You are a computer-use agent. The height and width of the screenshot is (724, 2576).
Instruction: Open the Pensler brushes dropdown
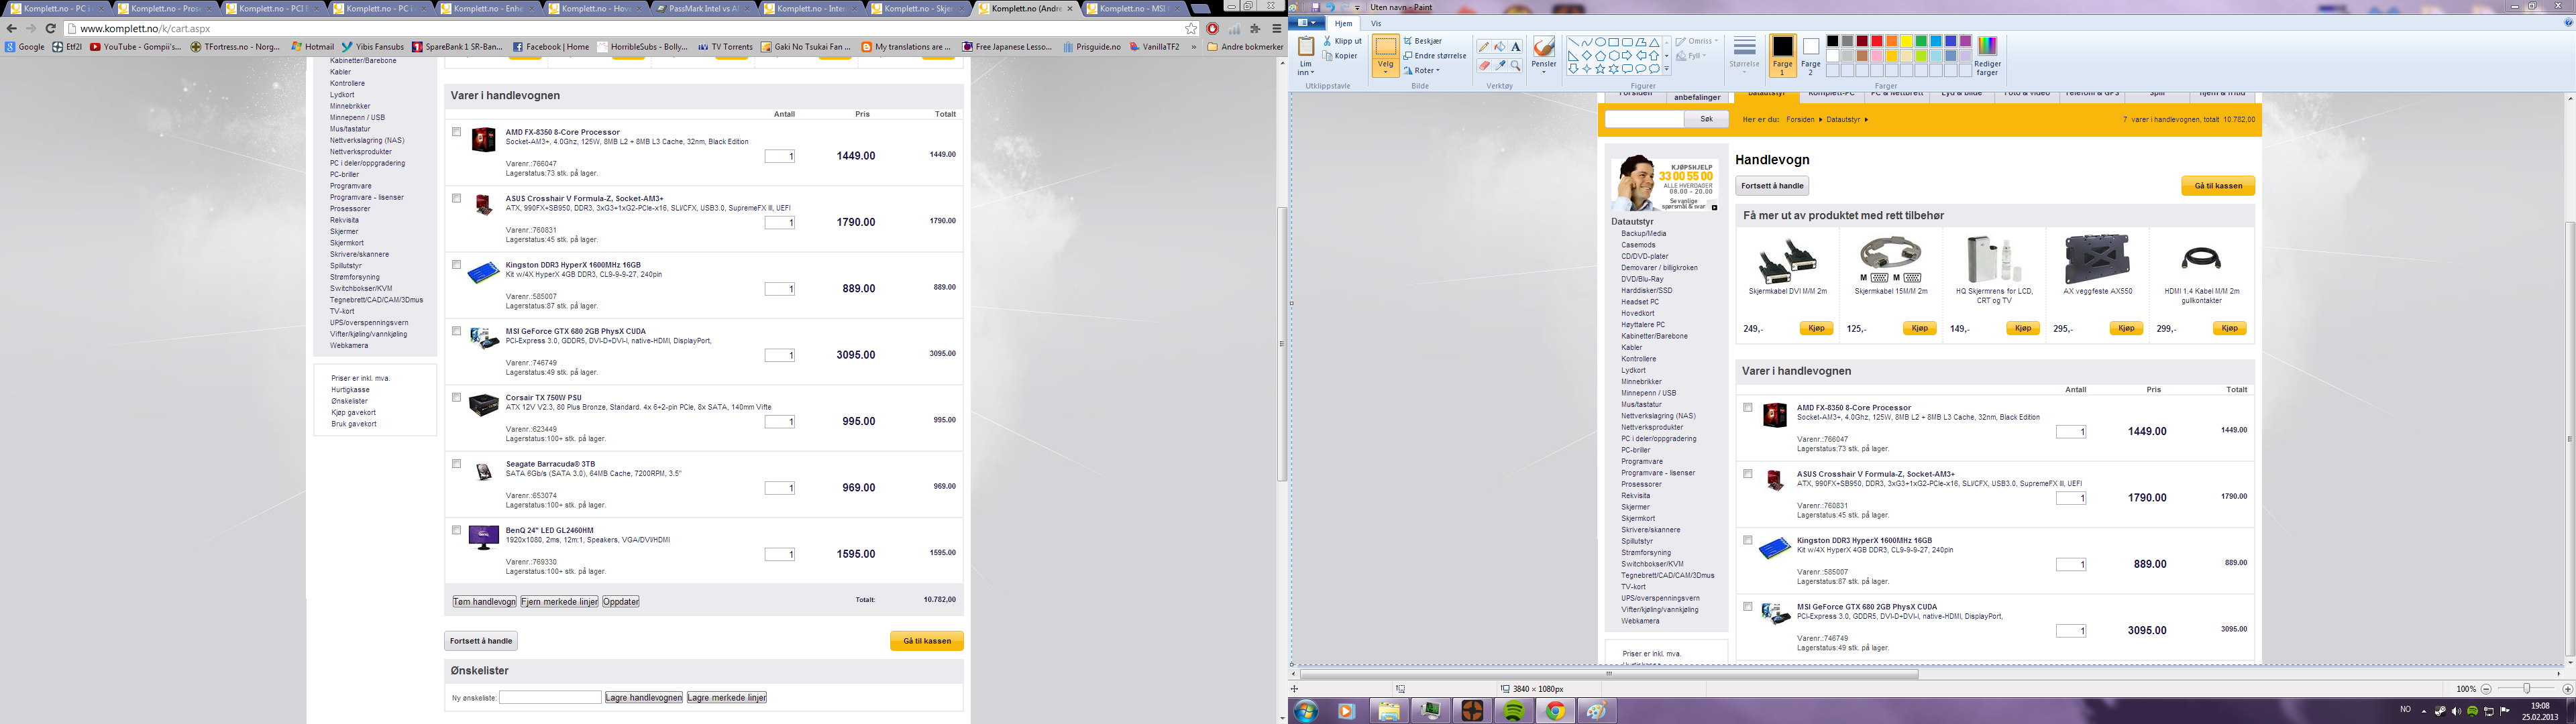pyautogui.click(x=1544, y=68)
